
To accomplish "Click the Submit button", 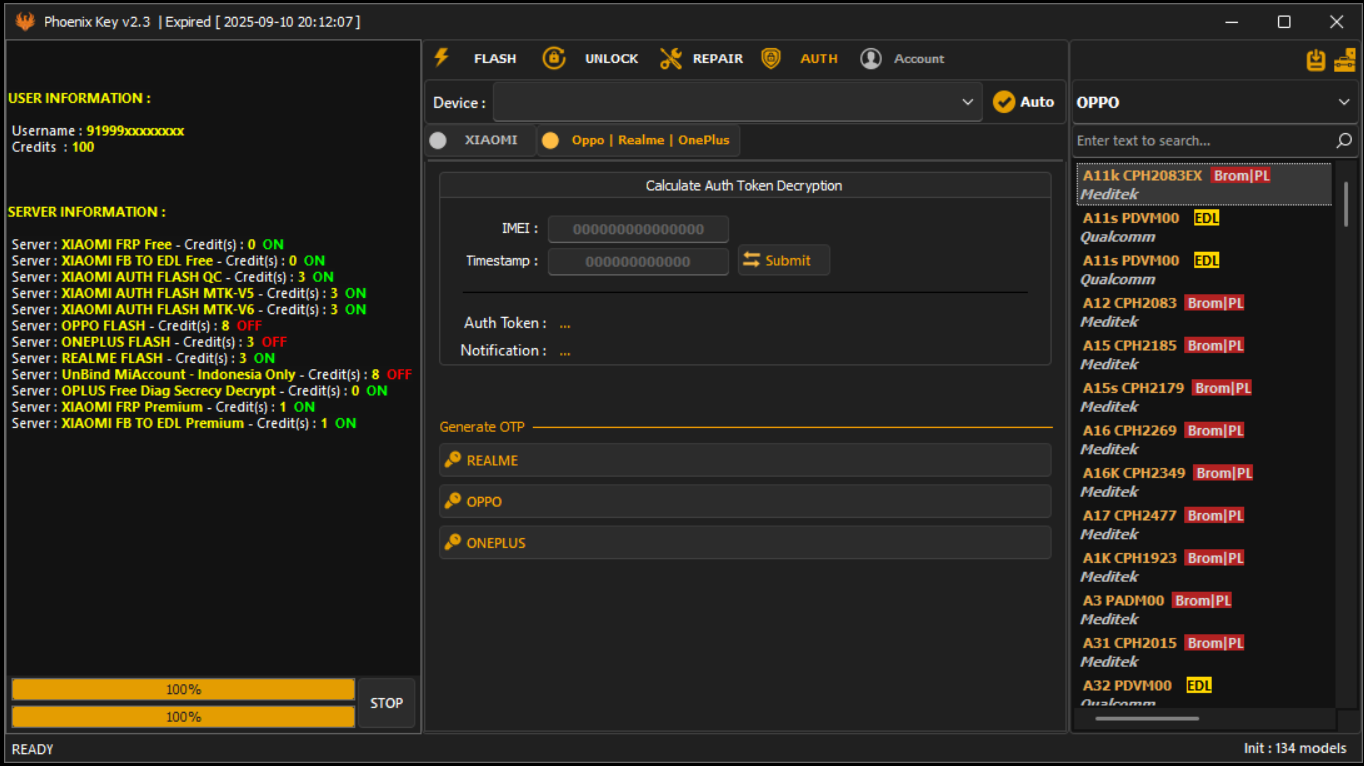I will coord(784,260).
